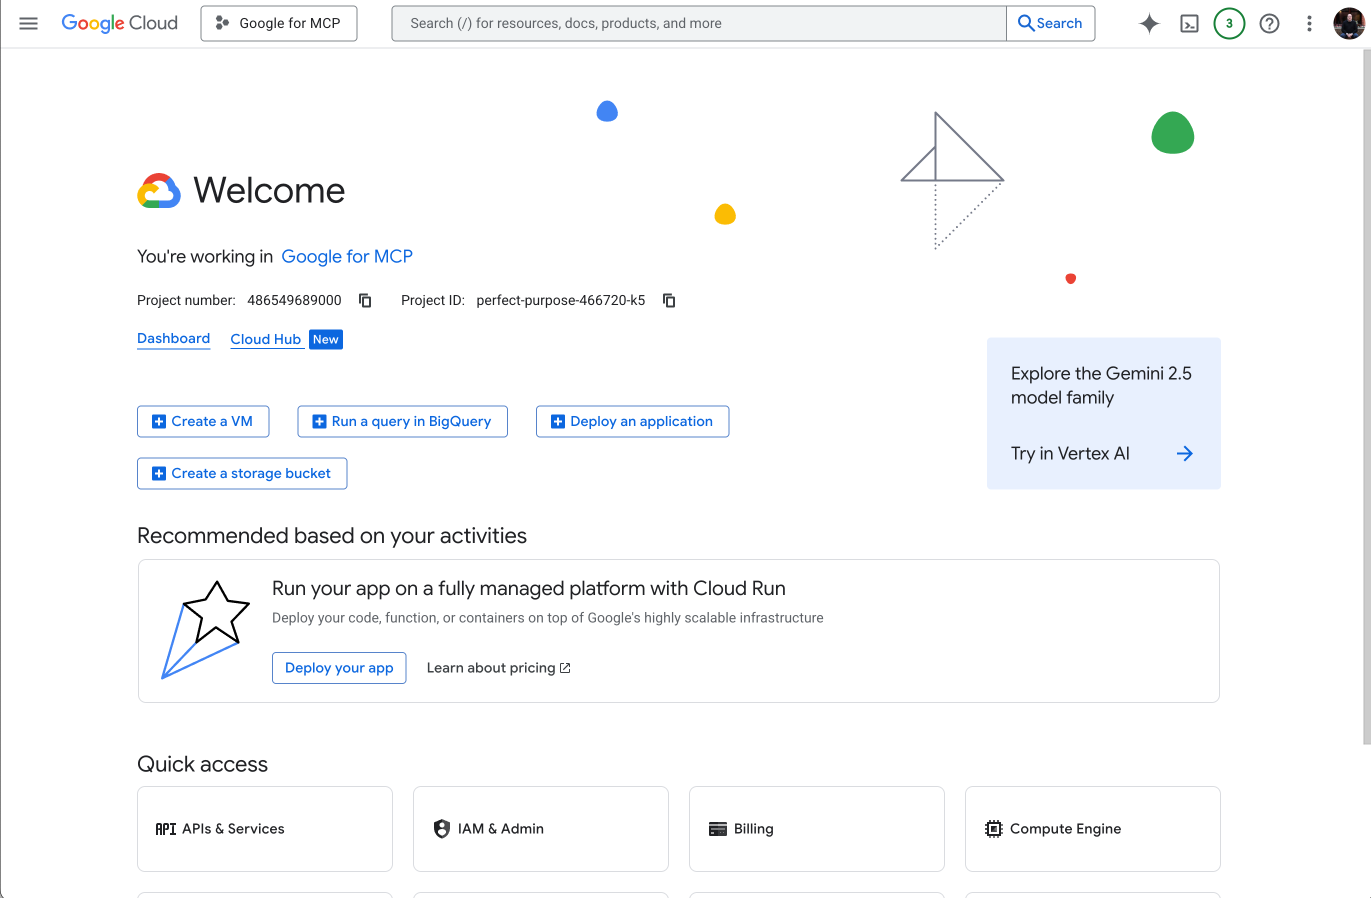Screen dimensions: 1371x898
Task: Open the three-dot settings menu
Action: coord(1309,23)
